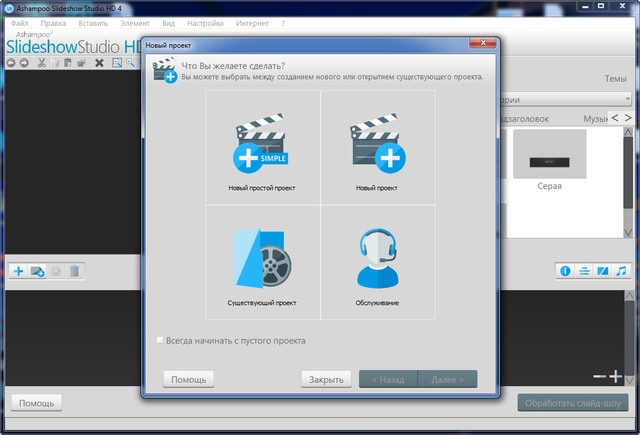Screen dimensions: 640x435
Task: Click the text lines subtitle icon
Action: click(x=584, y=271)
